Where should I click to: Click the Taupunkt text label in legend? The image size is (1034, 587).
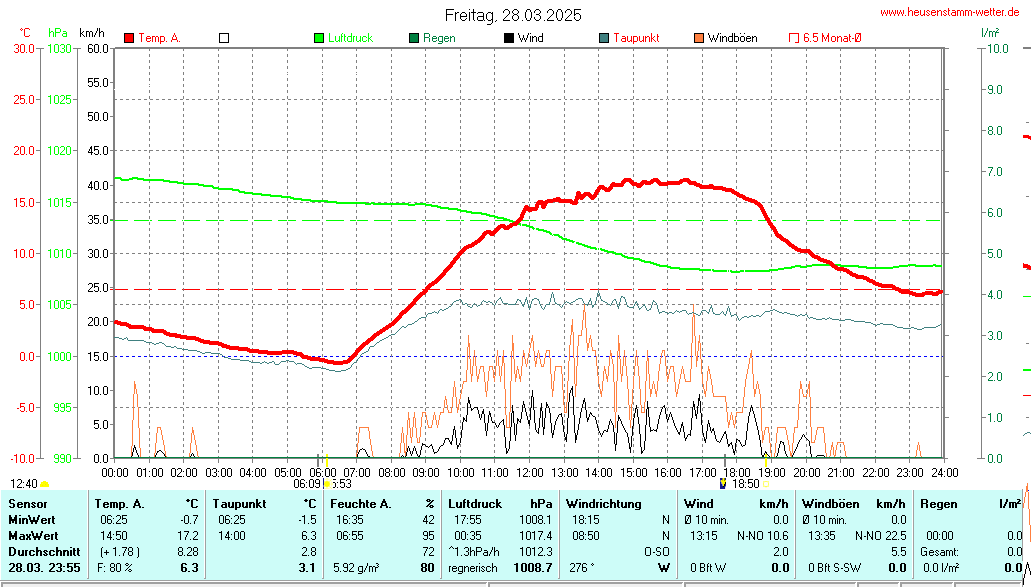pyautogui.click(x=636, y=38)
